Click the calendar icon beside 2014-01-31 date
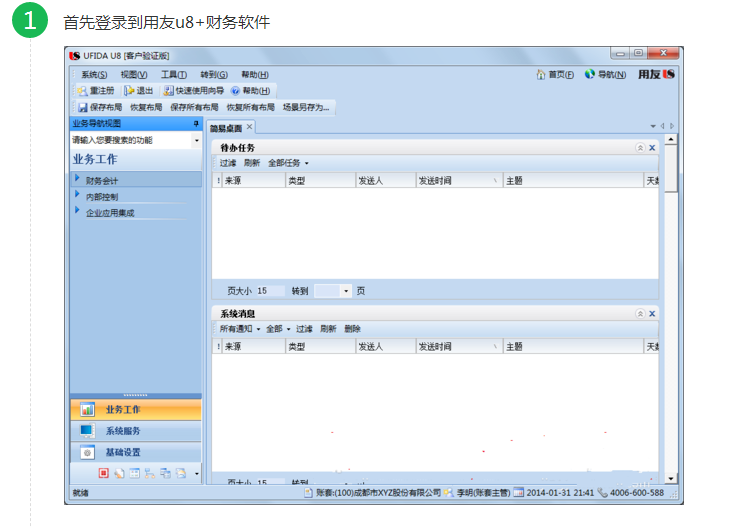Viewport: 730px width, 527px height. [x=519, y=493]
